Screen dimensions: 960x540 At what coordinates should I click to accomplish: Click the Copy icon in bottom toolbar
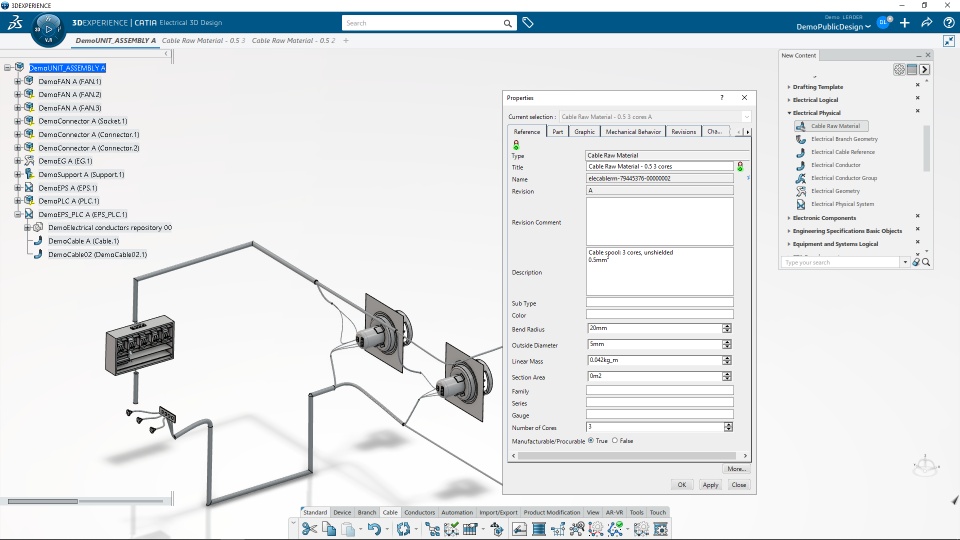[x=329, y=528]
